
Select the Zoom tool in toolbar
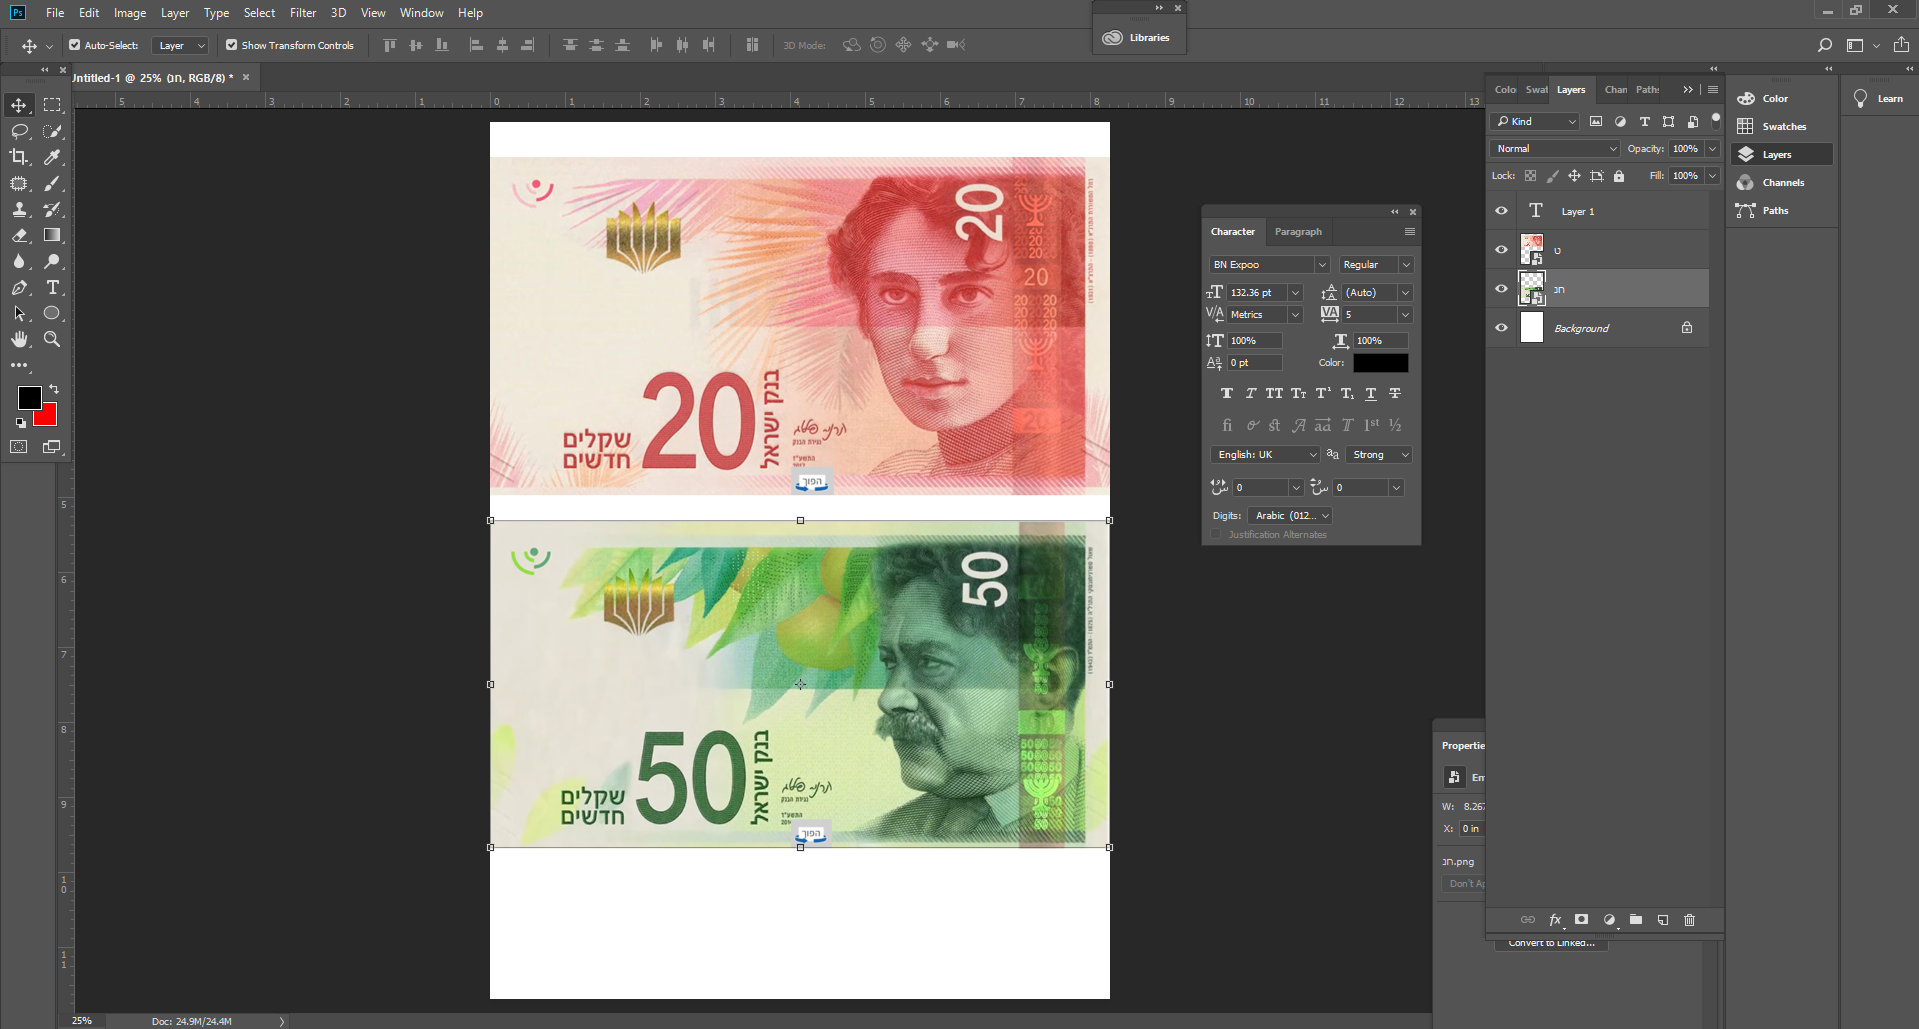(x=52, y=340)
